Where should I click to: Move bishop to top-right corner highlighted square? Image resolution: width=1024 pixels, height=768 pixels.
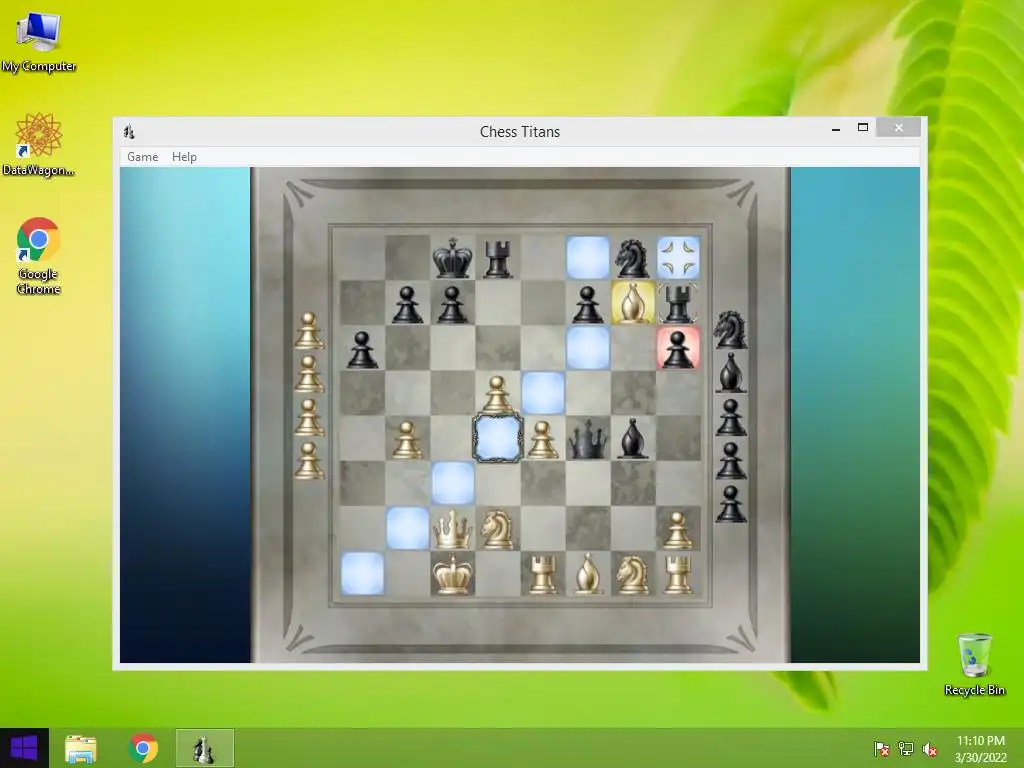[678, 257]
